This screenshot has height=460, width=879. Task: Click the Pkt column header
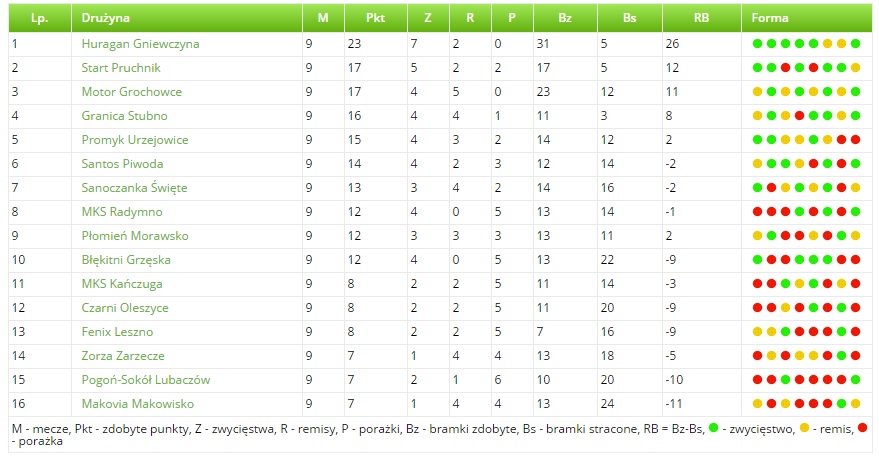[375, 18]
